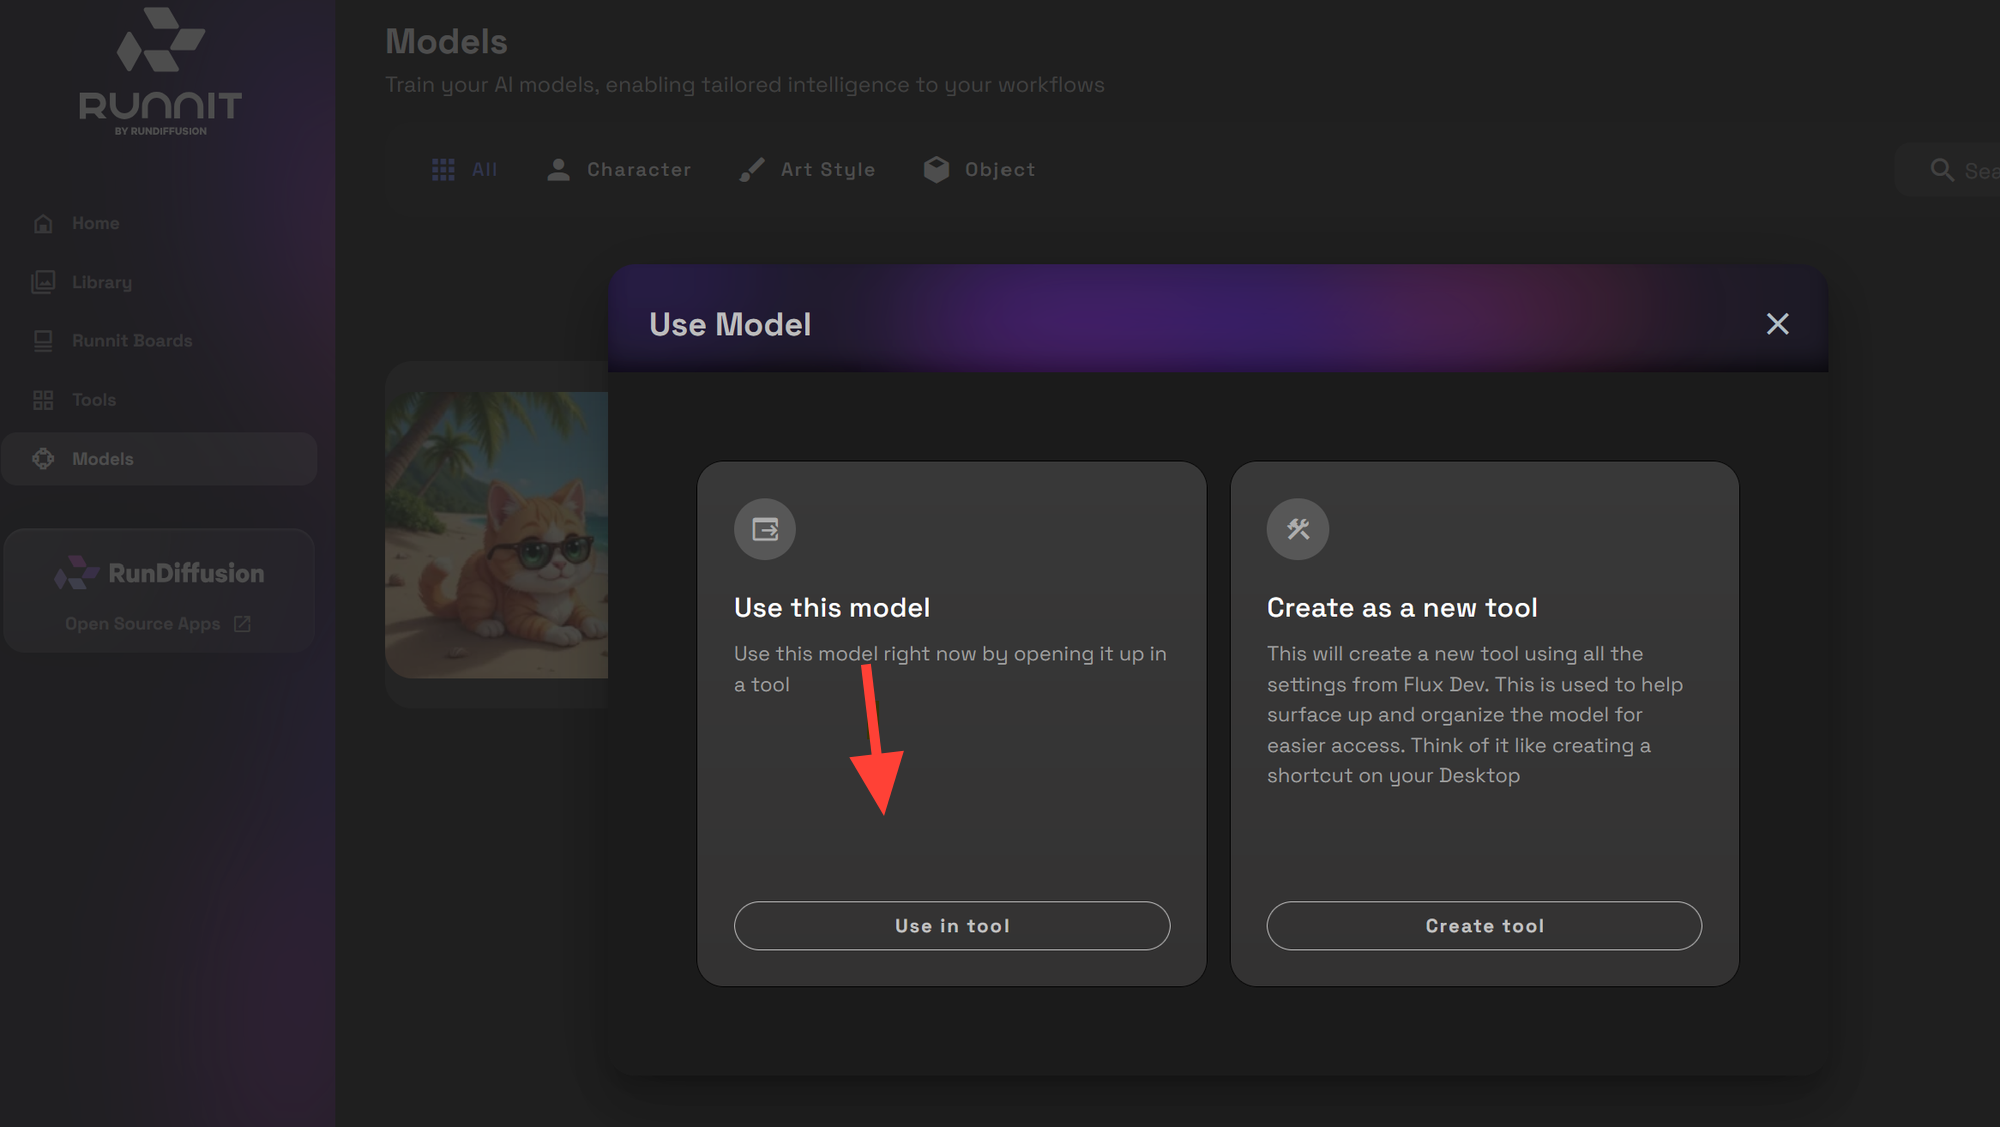Switch to the All filter tab

coord(465,169)
